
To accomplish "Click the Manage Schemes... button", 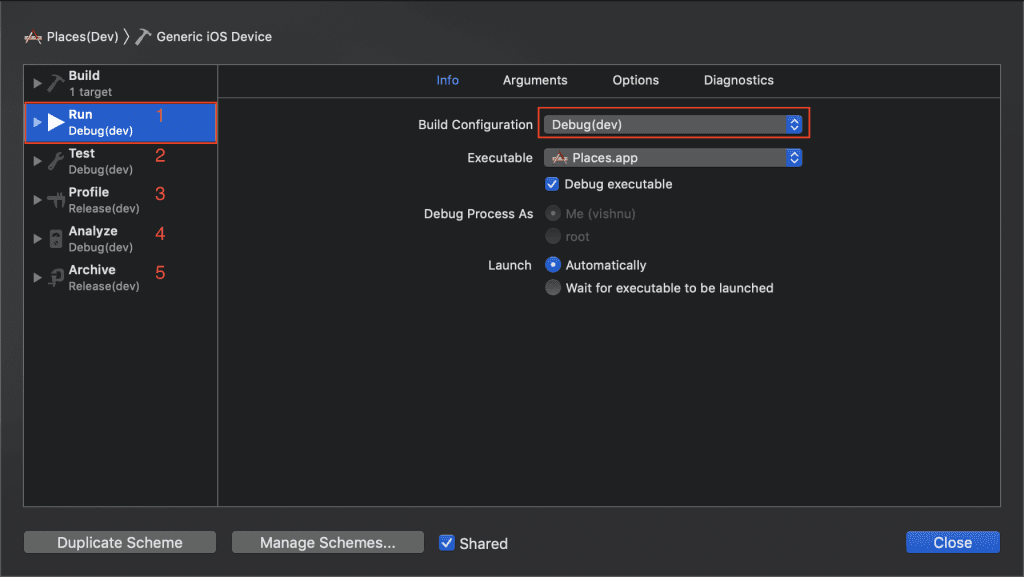I will coord(328,542).
